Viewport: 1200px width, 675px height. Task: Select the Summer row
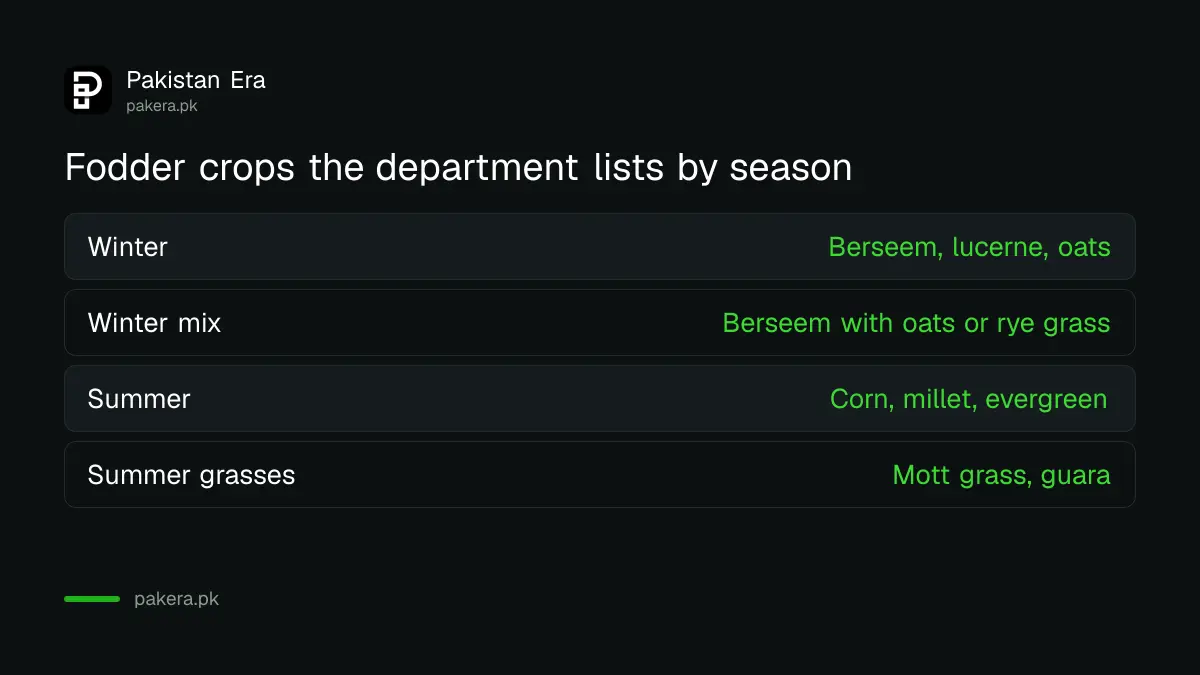[600, 398]
